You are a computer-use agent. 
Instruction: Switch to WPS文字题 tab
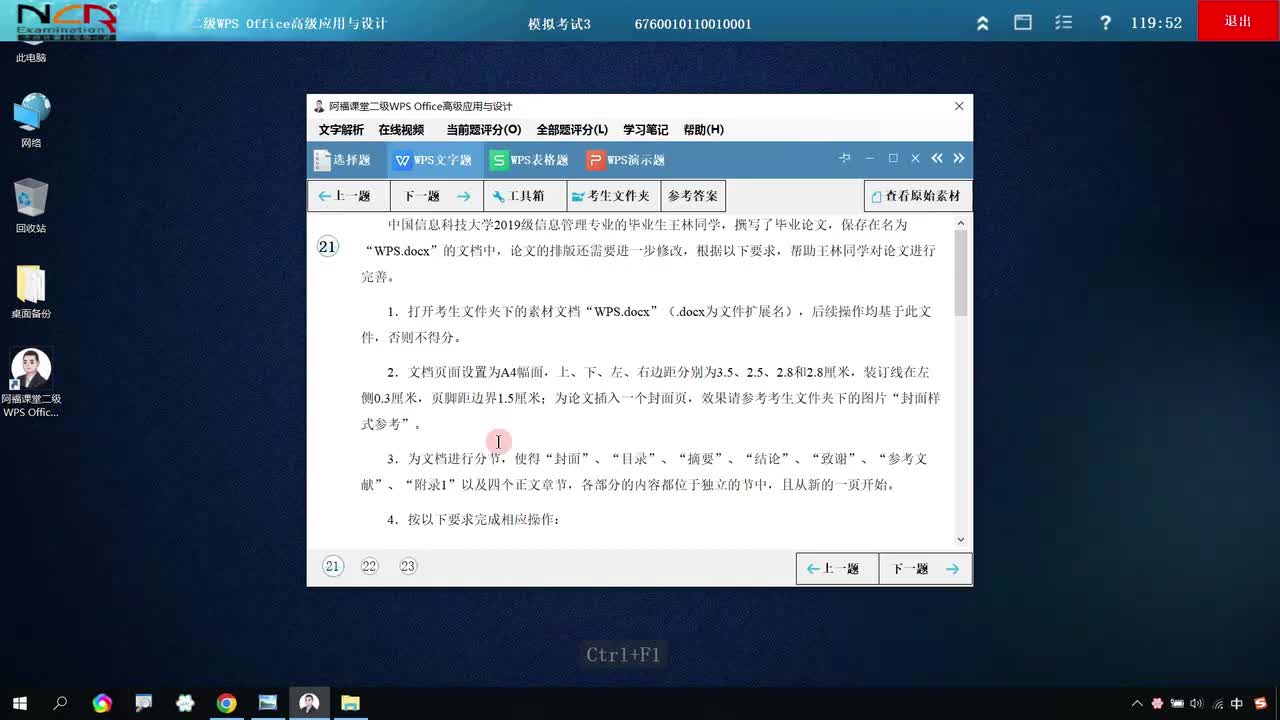pyautogui.click(x=432, y=160)
